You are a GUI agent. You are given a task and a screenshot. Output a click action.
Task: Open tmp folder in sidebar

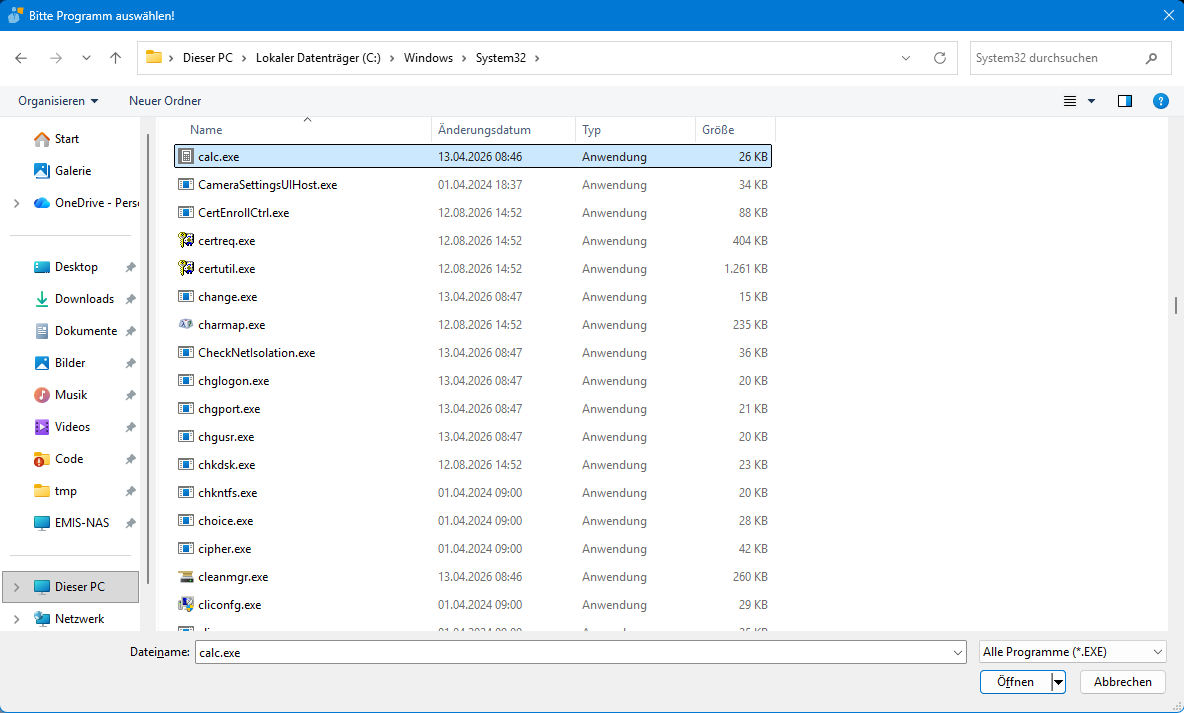(66, 491)
